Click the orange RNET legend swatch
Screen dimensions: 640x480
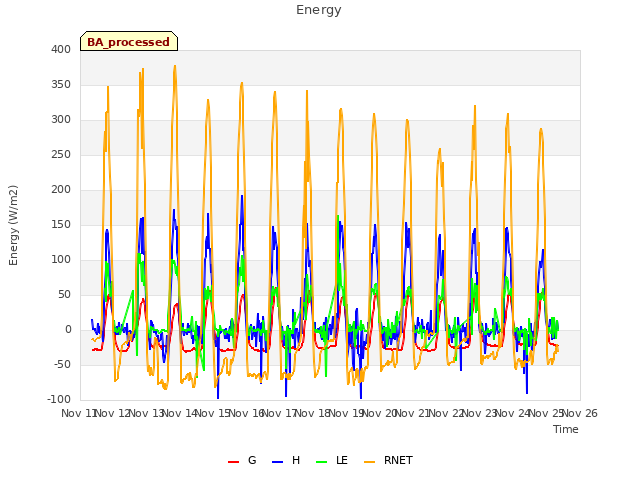(369, 462)
